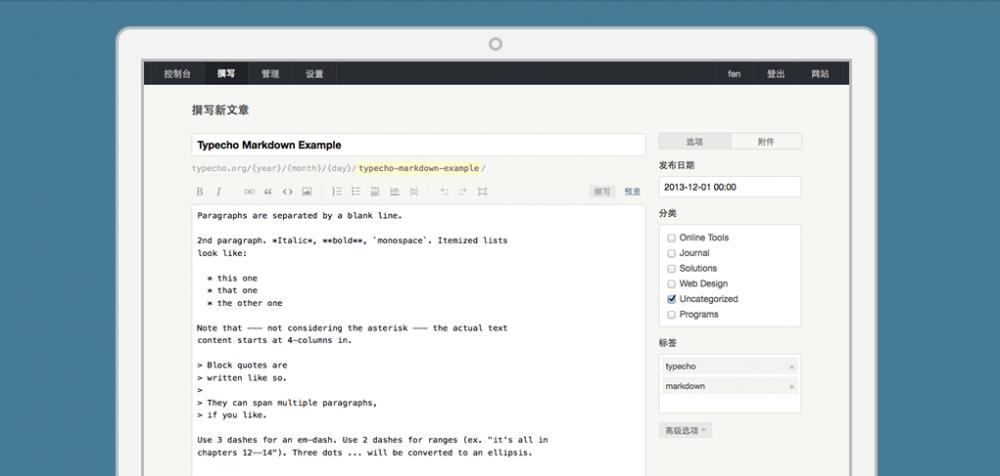1000x476 pixels.
Task: Check the Journal category
Action: tap(672, 253)
